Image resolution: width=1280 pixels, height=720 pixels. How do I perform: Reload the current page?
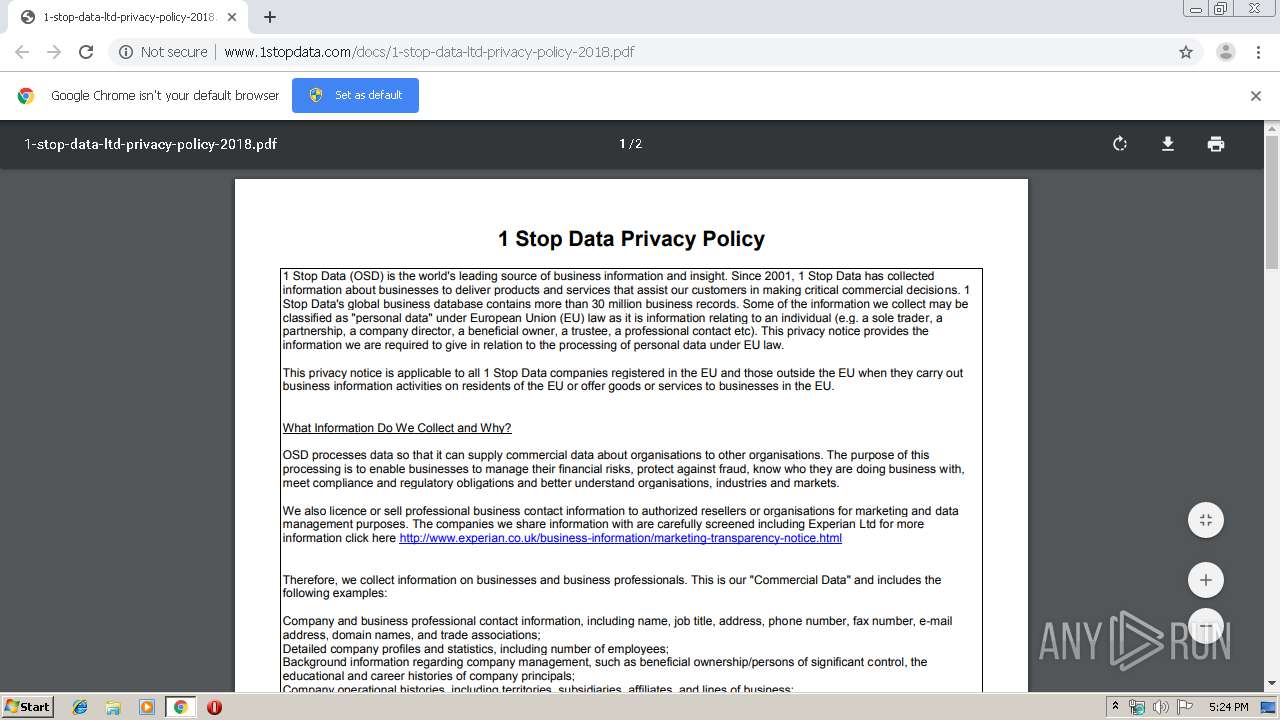[x=86, y=52]
